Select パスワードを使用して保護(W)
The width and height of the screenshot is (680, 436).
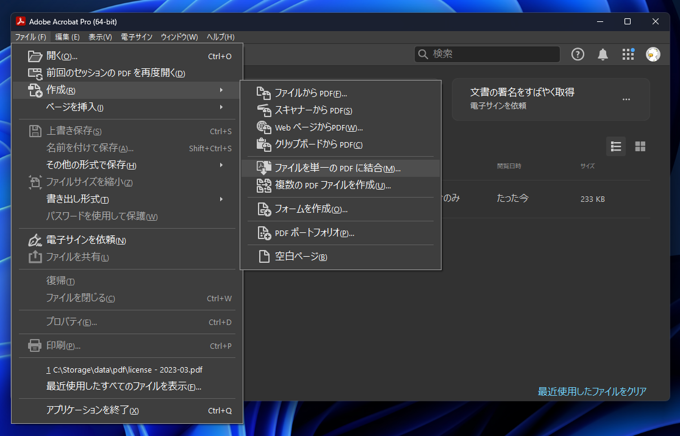pyautogui.click(x=127, y=216)
